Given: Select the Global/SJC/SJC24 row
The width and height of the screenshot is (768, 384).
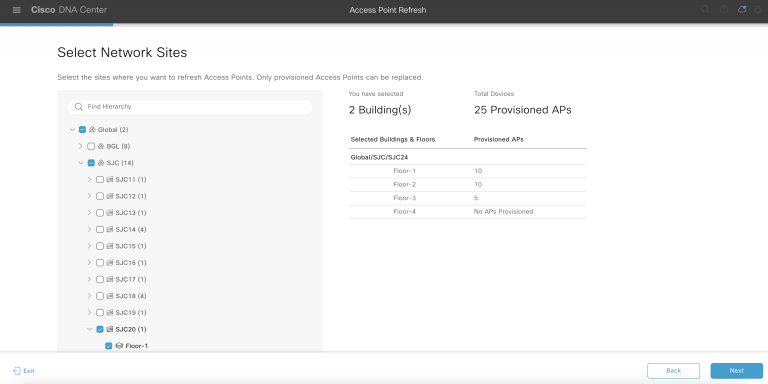Looking at the screenshot, I should (x=467, y=158).
